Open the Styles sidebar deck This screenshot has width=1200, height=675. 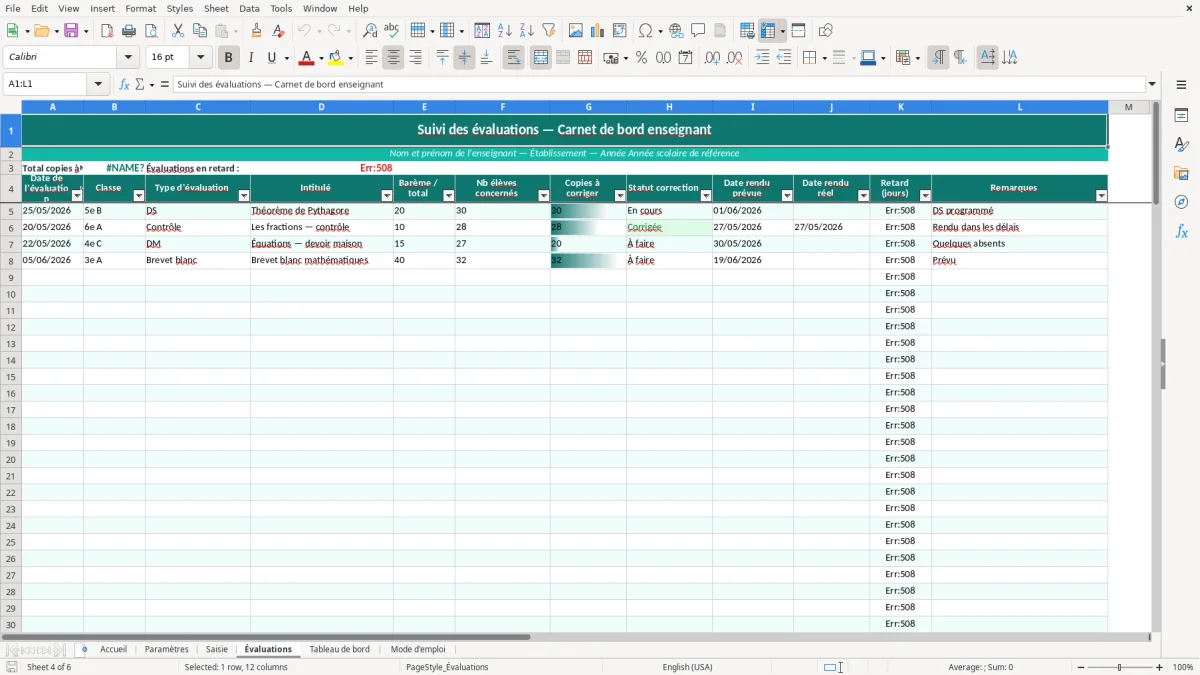1181,144
